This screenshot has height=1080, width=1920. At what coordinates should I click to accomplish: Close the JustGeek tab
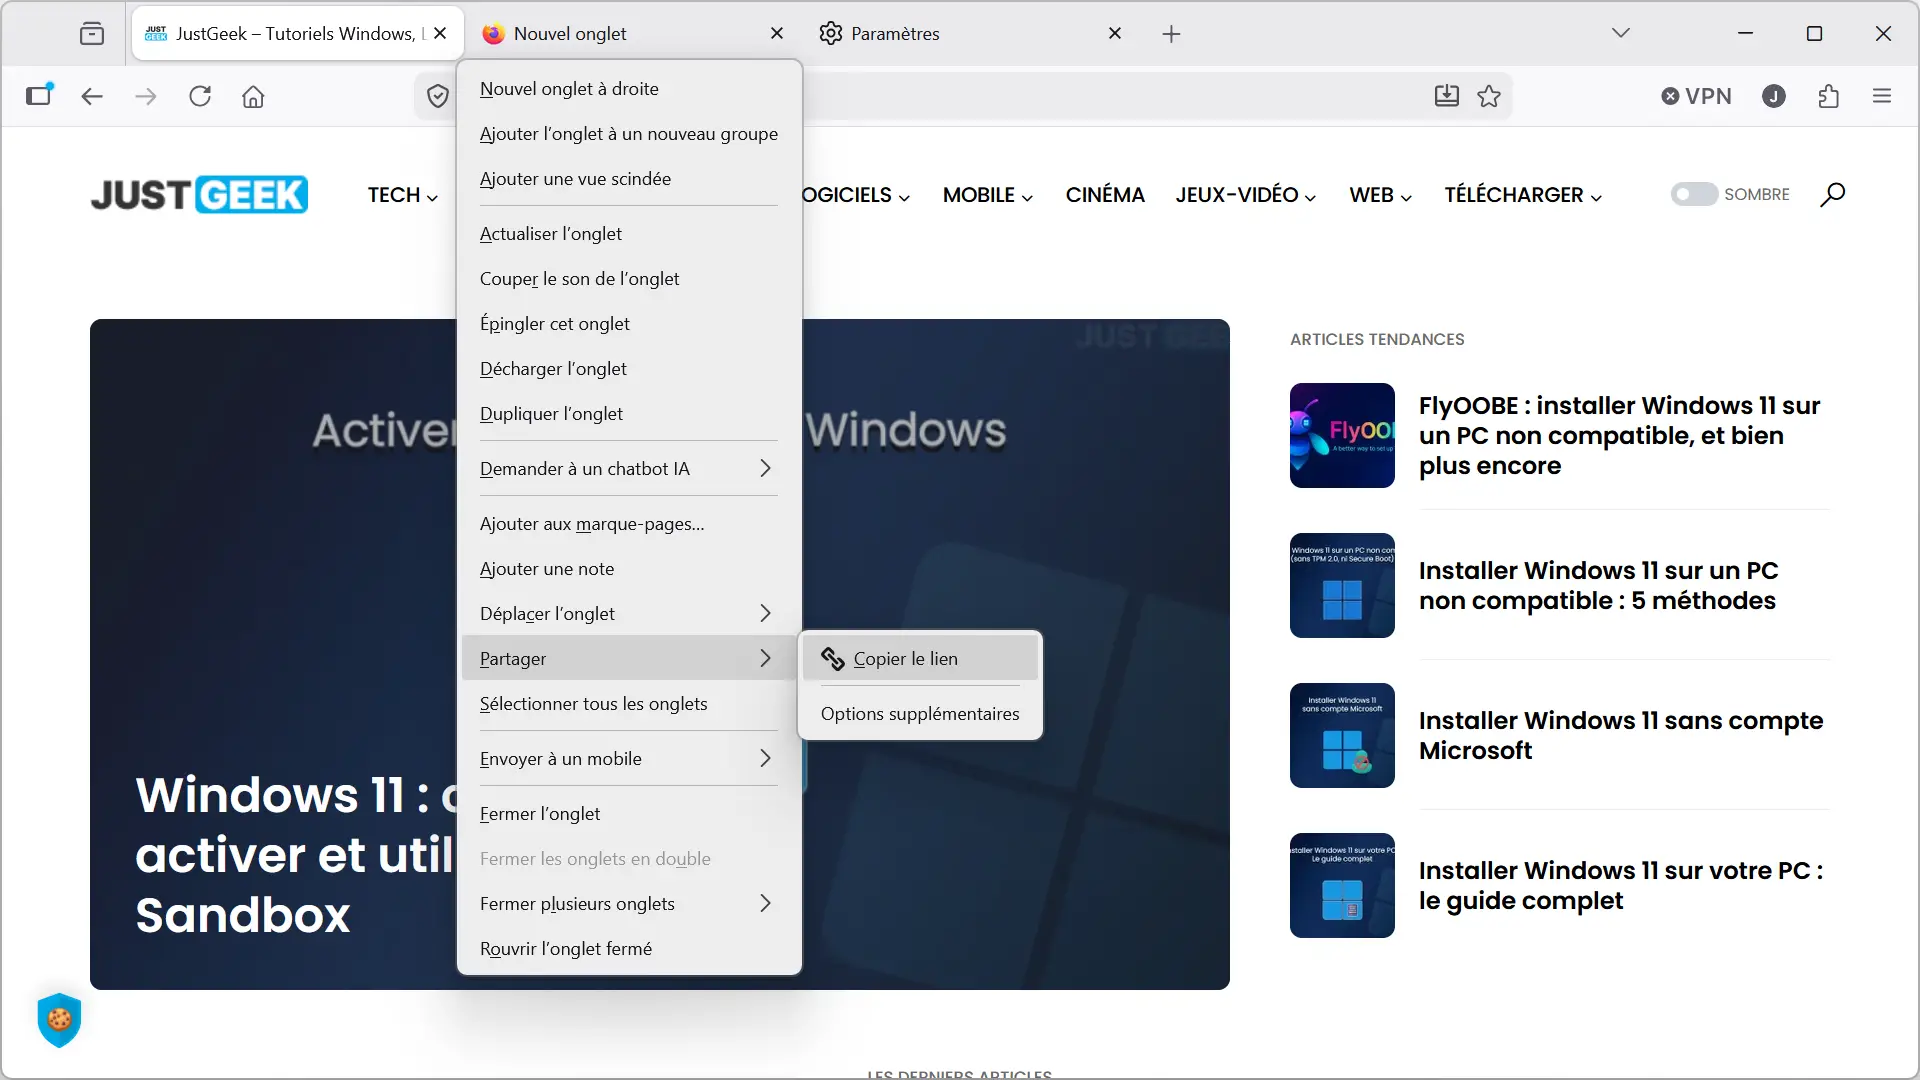point(440,33)
